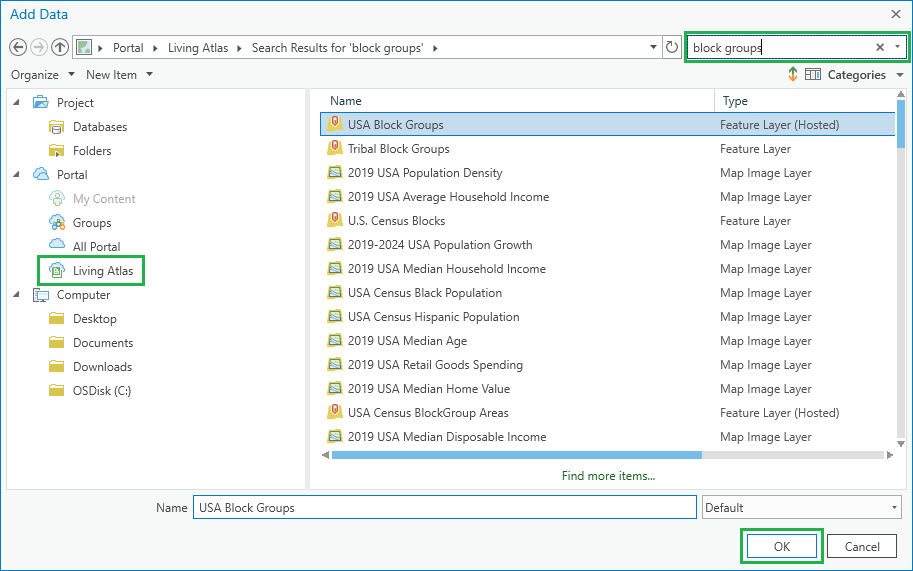Refresh the search results list

672,47
